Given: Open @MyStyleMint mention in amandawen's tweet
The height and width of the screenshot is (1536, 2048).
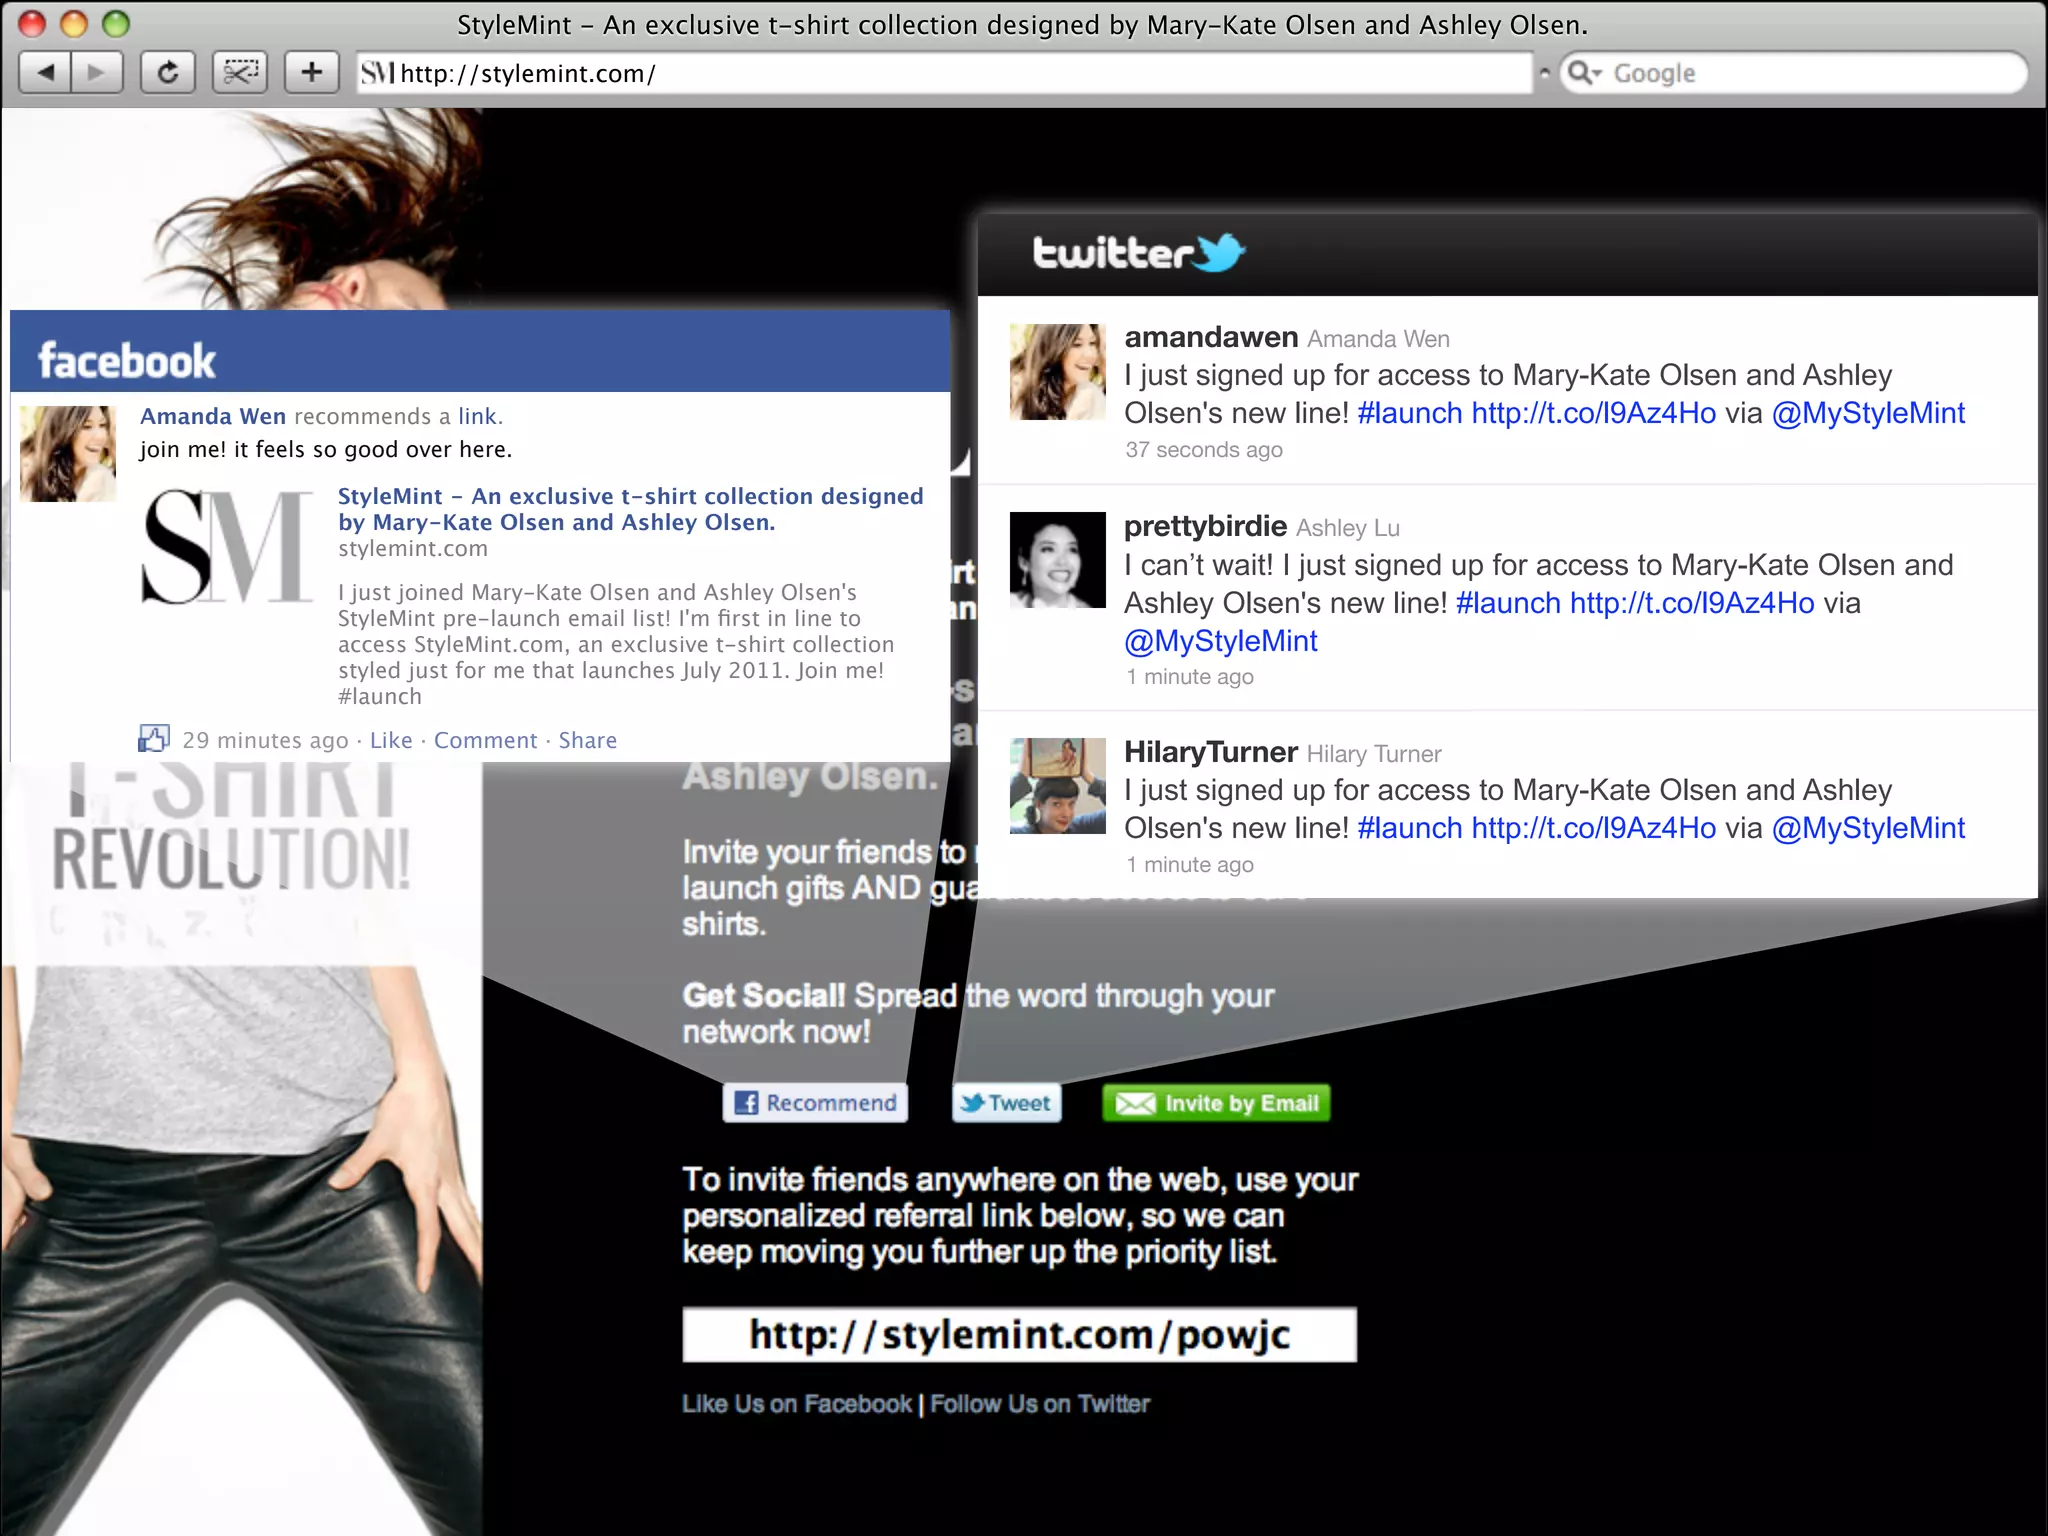Looking at the screenshot, I should (1868, 413).
